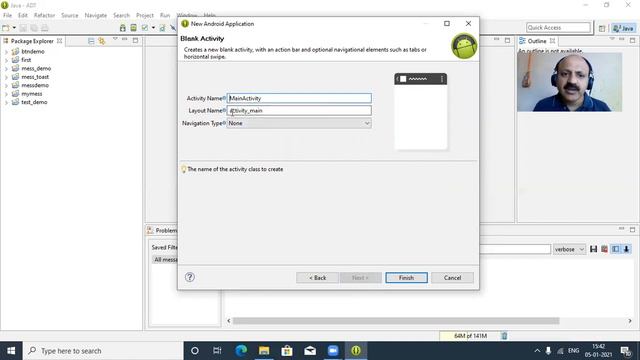The height and width of the screenshot is (360, 640).
Task: Click the Collapse All icon in Package Explorer
Action: tap(91, 41)
